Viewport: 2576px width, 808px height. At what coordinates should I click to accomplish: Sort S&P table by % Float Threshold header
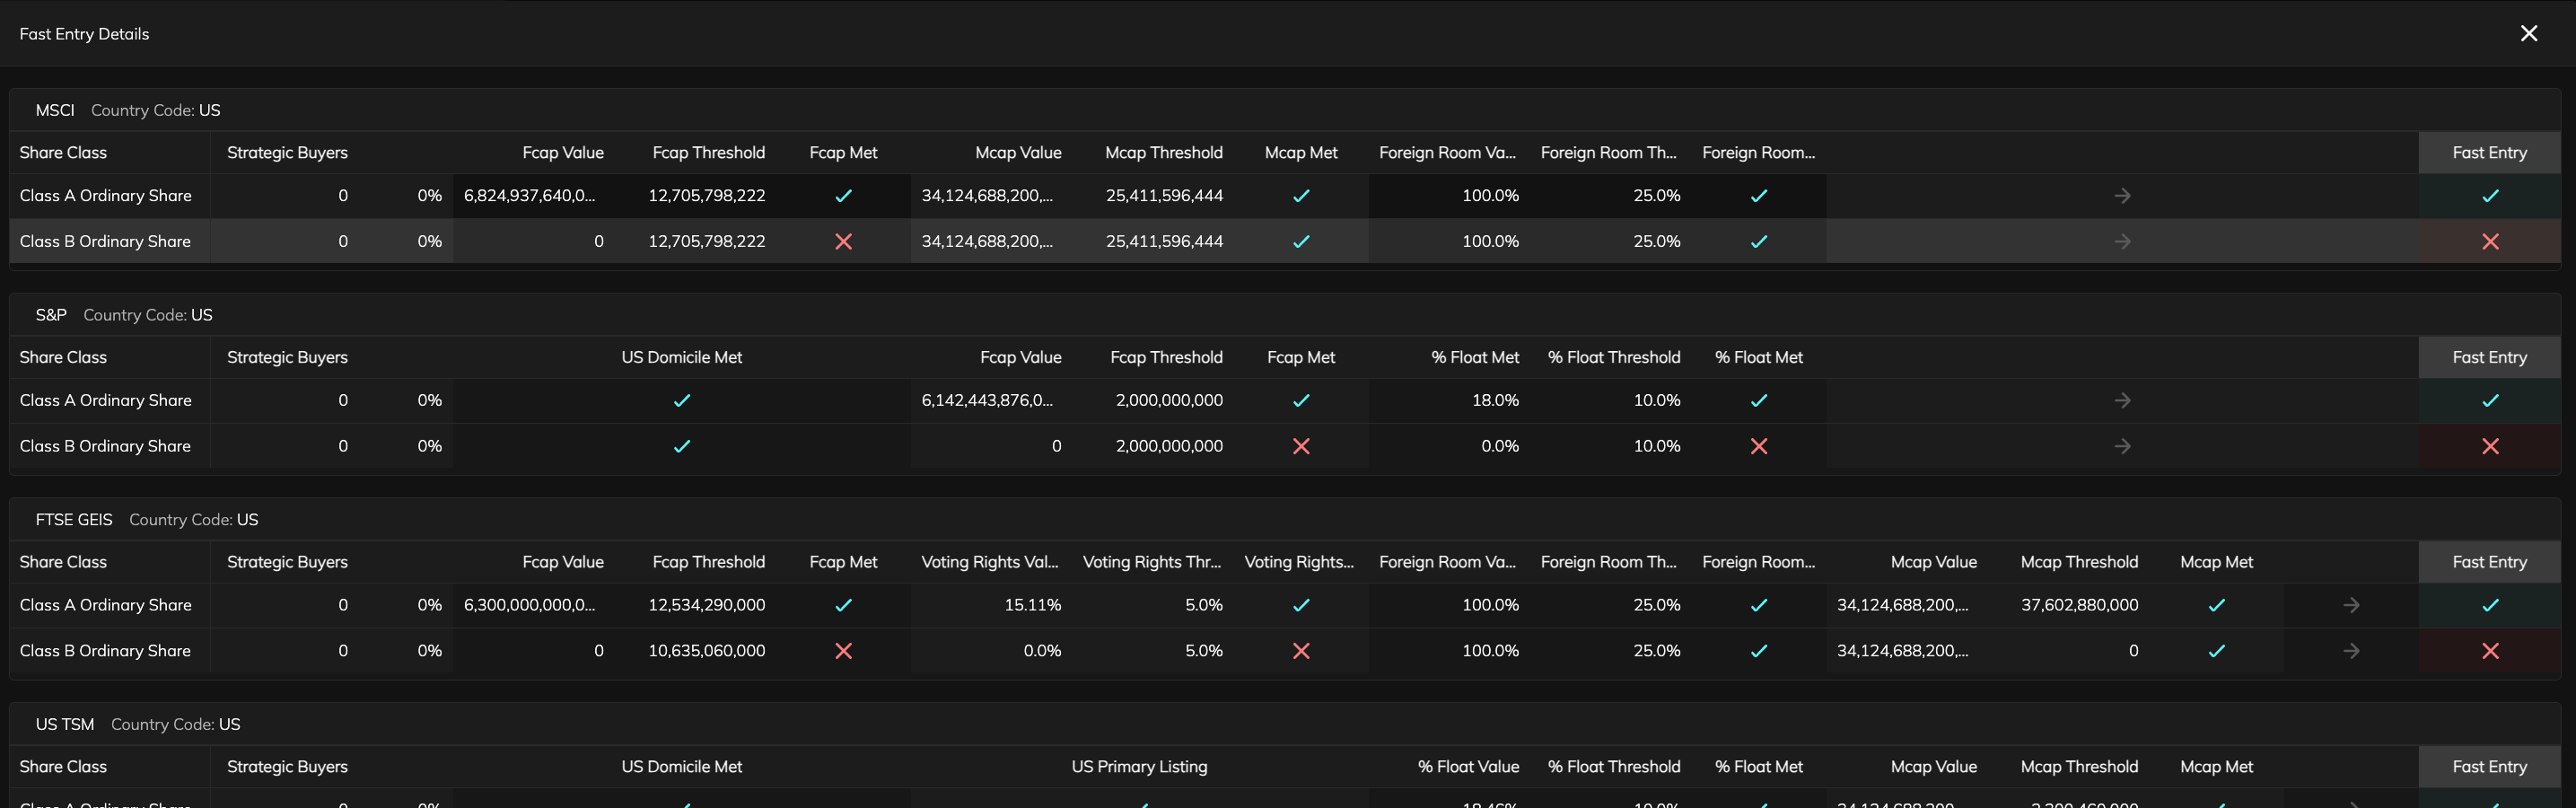[x=1613, y=358]
